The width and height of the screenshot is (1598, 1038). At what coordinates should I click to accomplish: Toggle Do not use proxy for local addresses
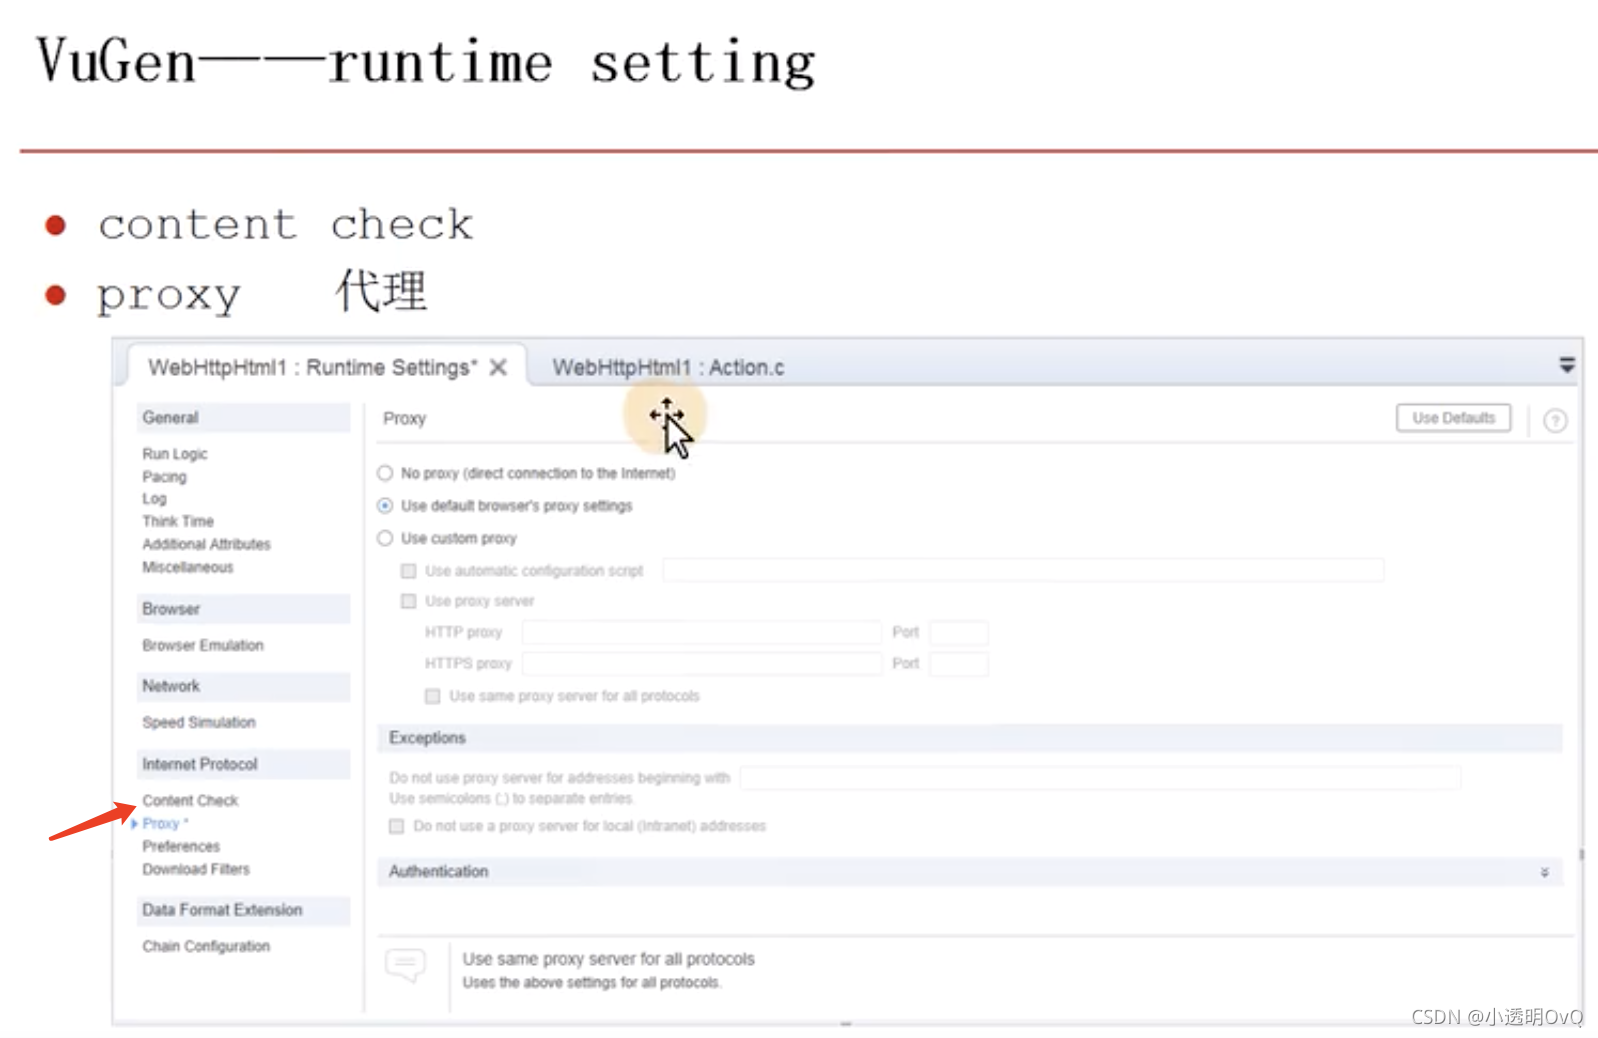click(x=397, y=826)
